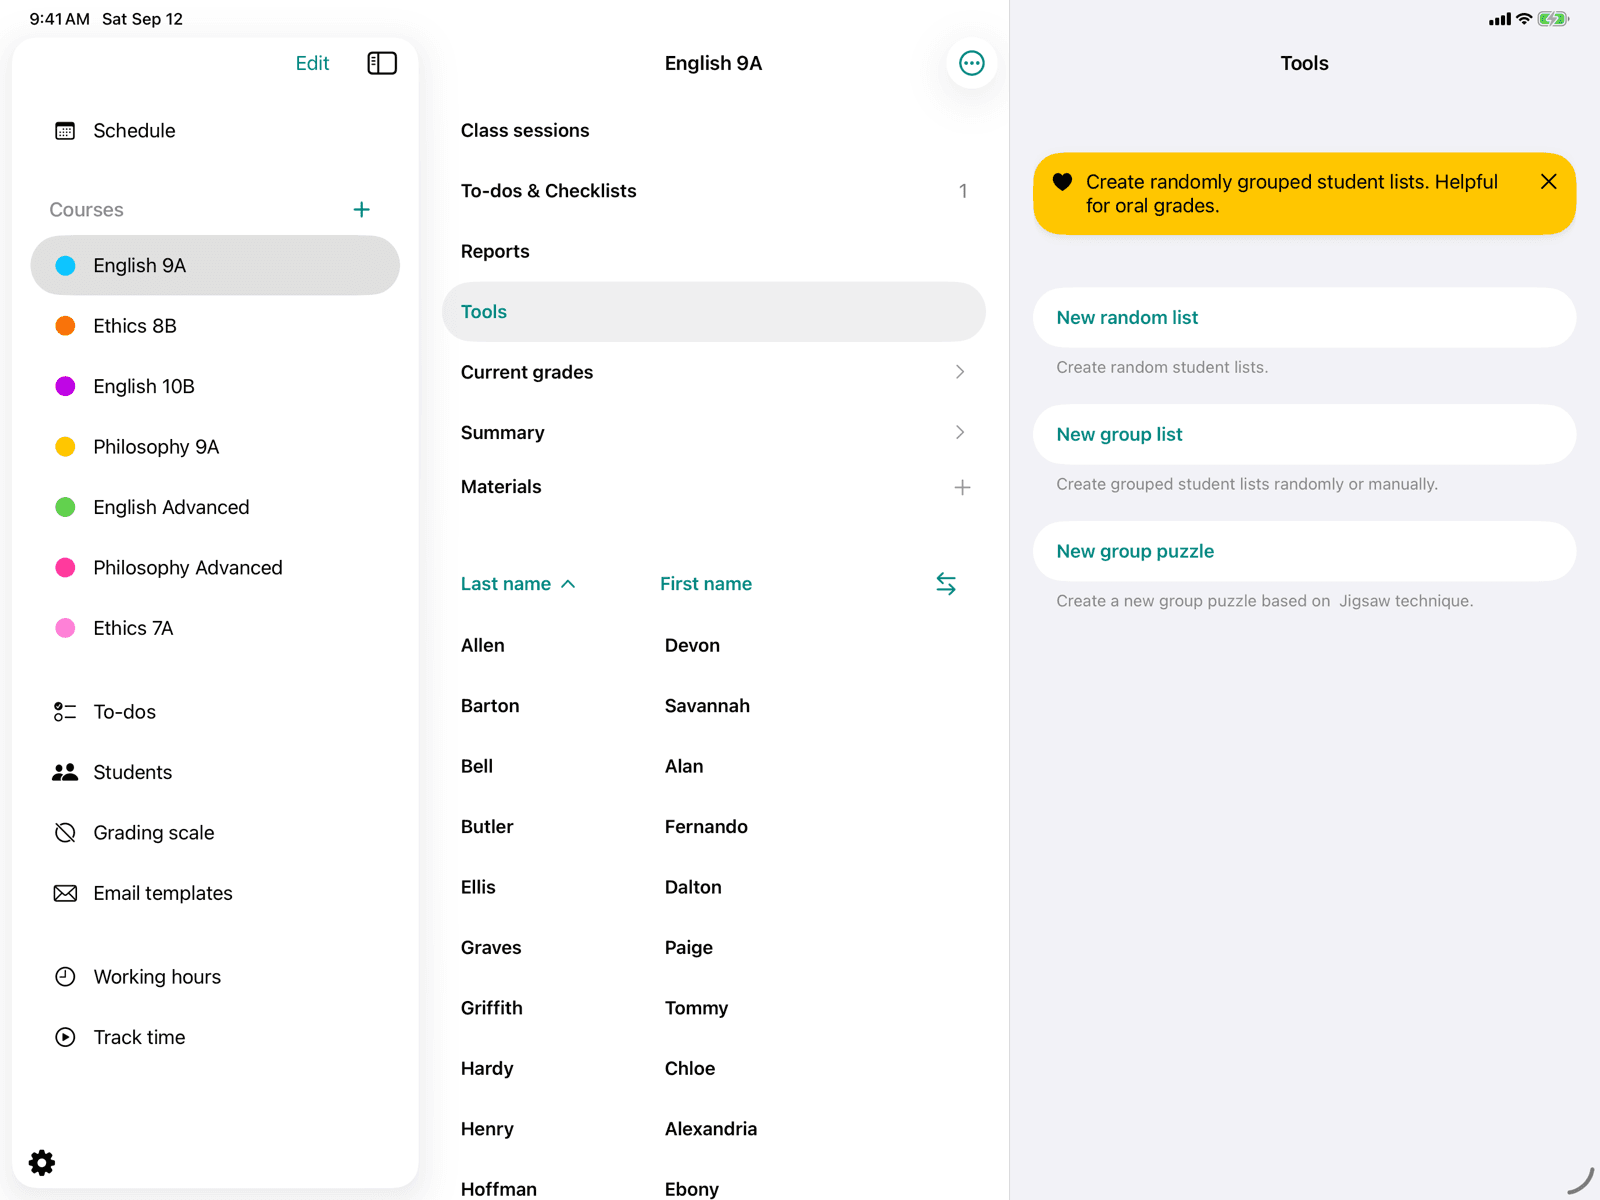This screenshot has height=1200, width=1600.
Task: Expand Current grades chevron
Action: point(960,372)
